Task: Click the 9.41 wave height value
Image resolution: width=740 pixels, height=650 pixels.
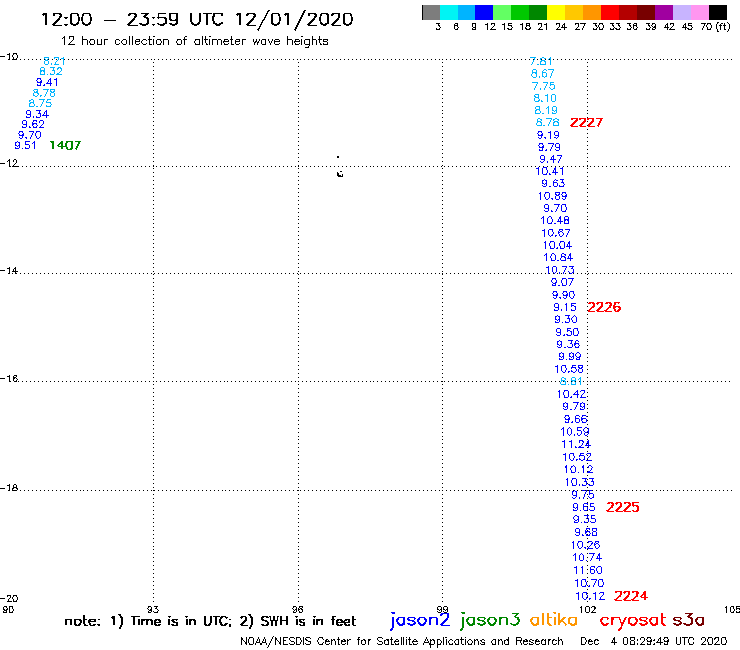Action: click(47, 83)
